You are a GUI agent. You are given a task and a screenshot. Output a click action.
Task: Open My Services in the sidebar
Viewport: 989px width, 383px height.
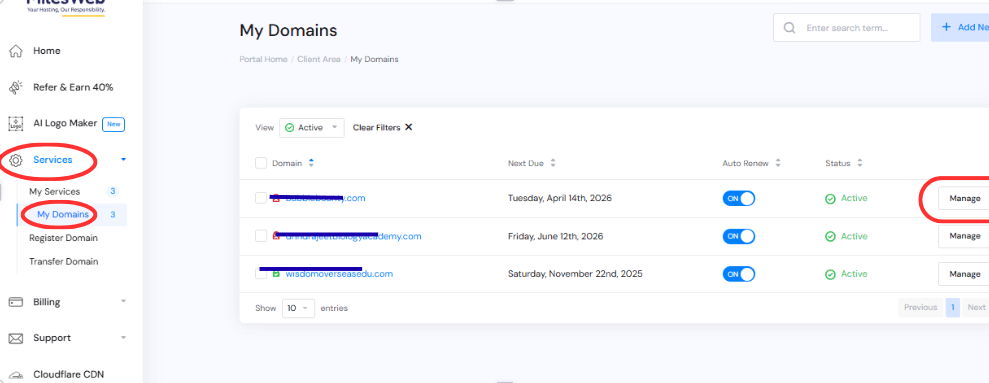(x=54, y=191)
